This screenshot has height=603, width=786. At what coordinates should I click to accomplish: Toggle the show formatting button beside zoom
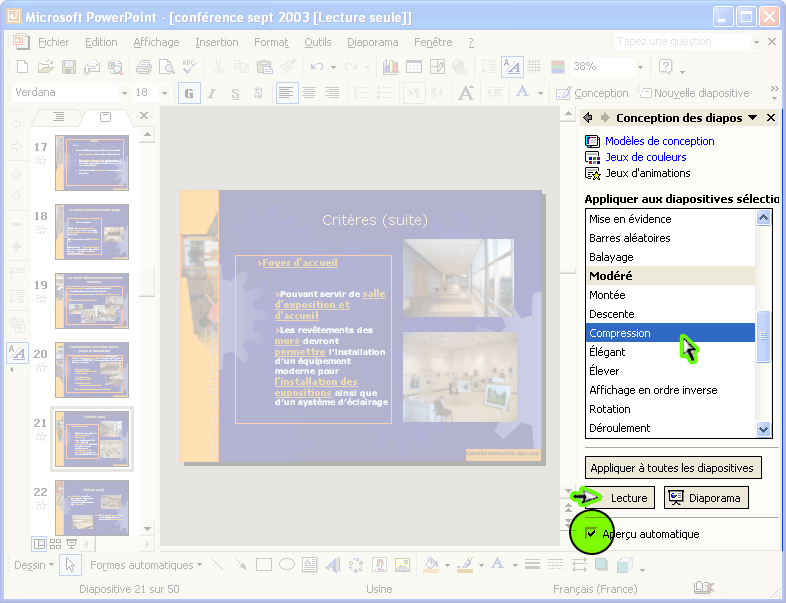click(511, 67)
